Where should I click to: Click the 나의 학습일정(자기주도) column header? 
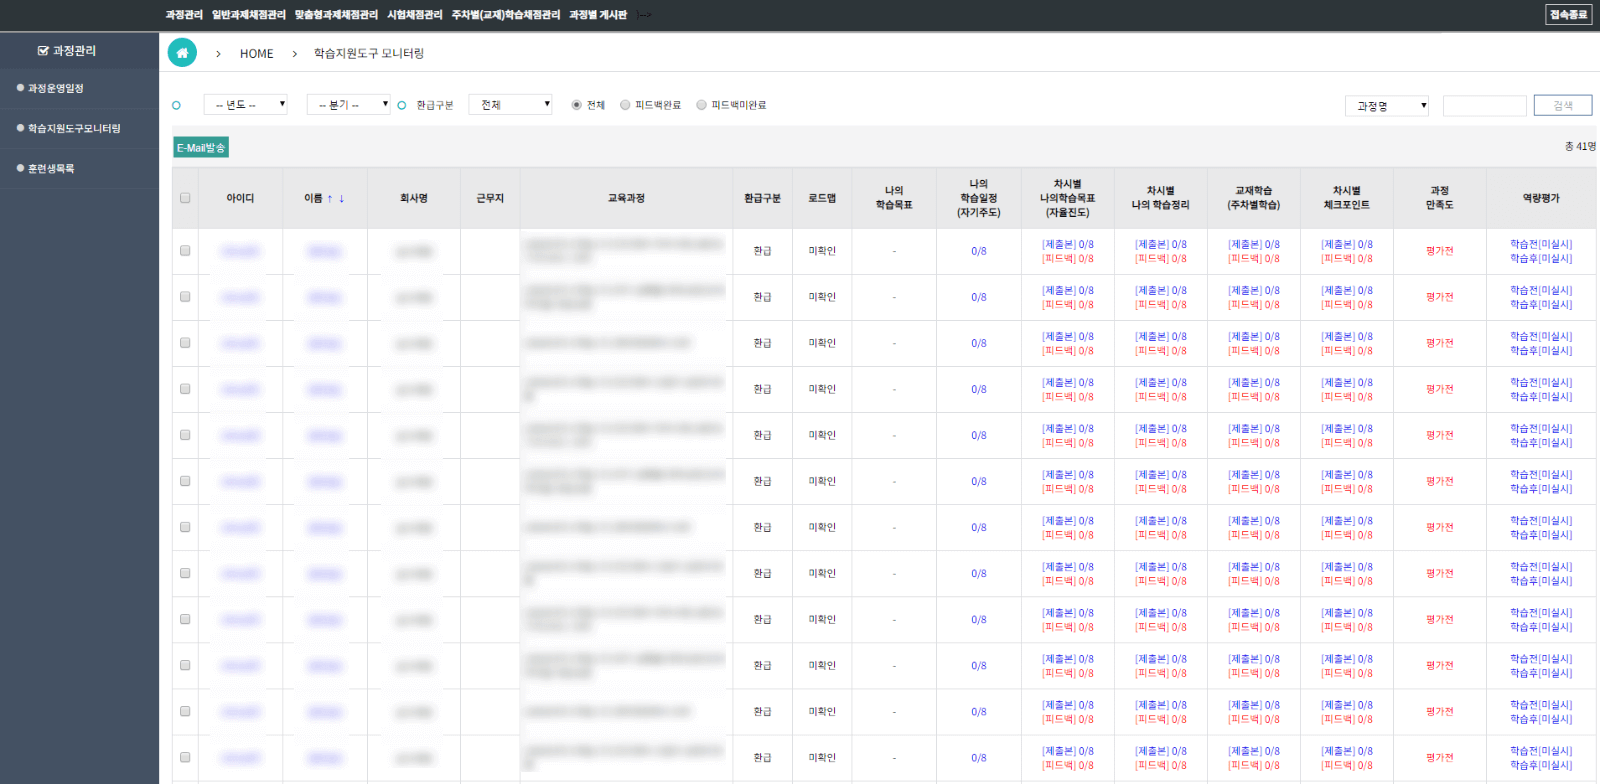979,198
